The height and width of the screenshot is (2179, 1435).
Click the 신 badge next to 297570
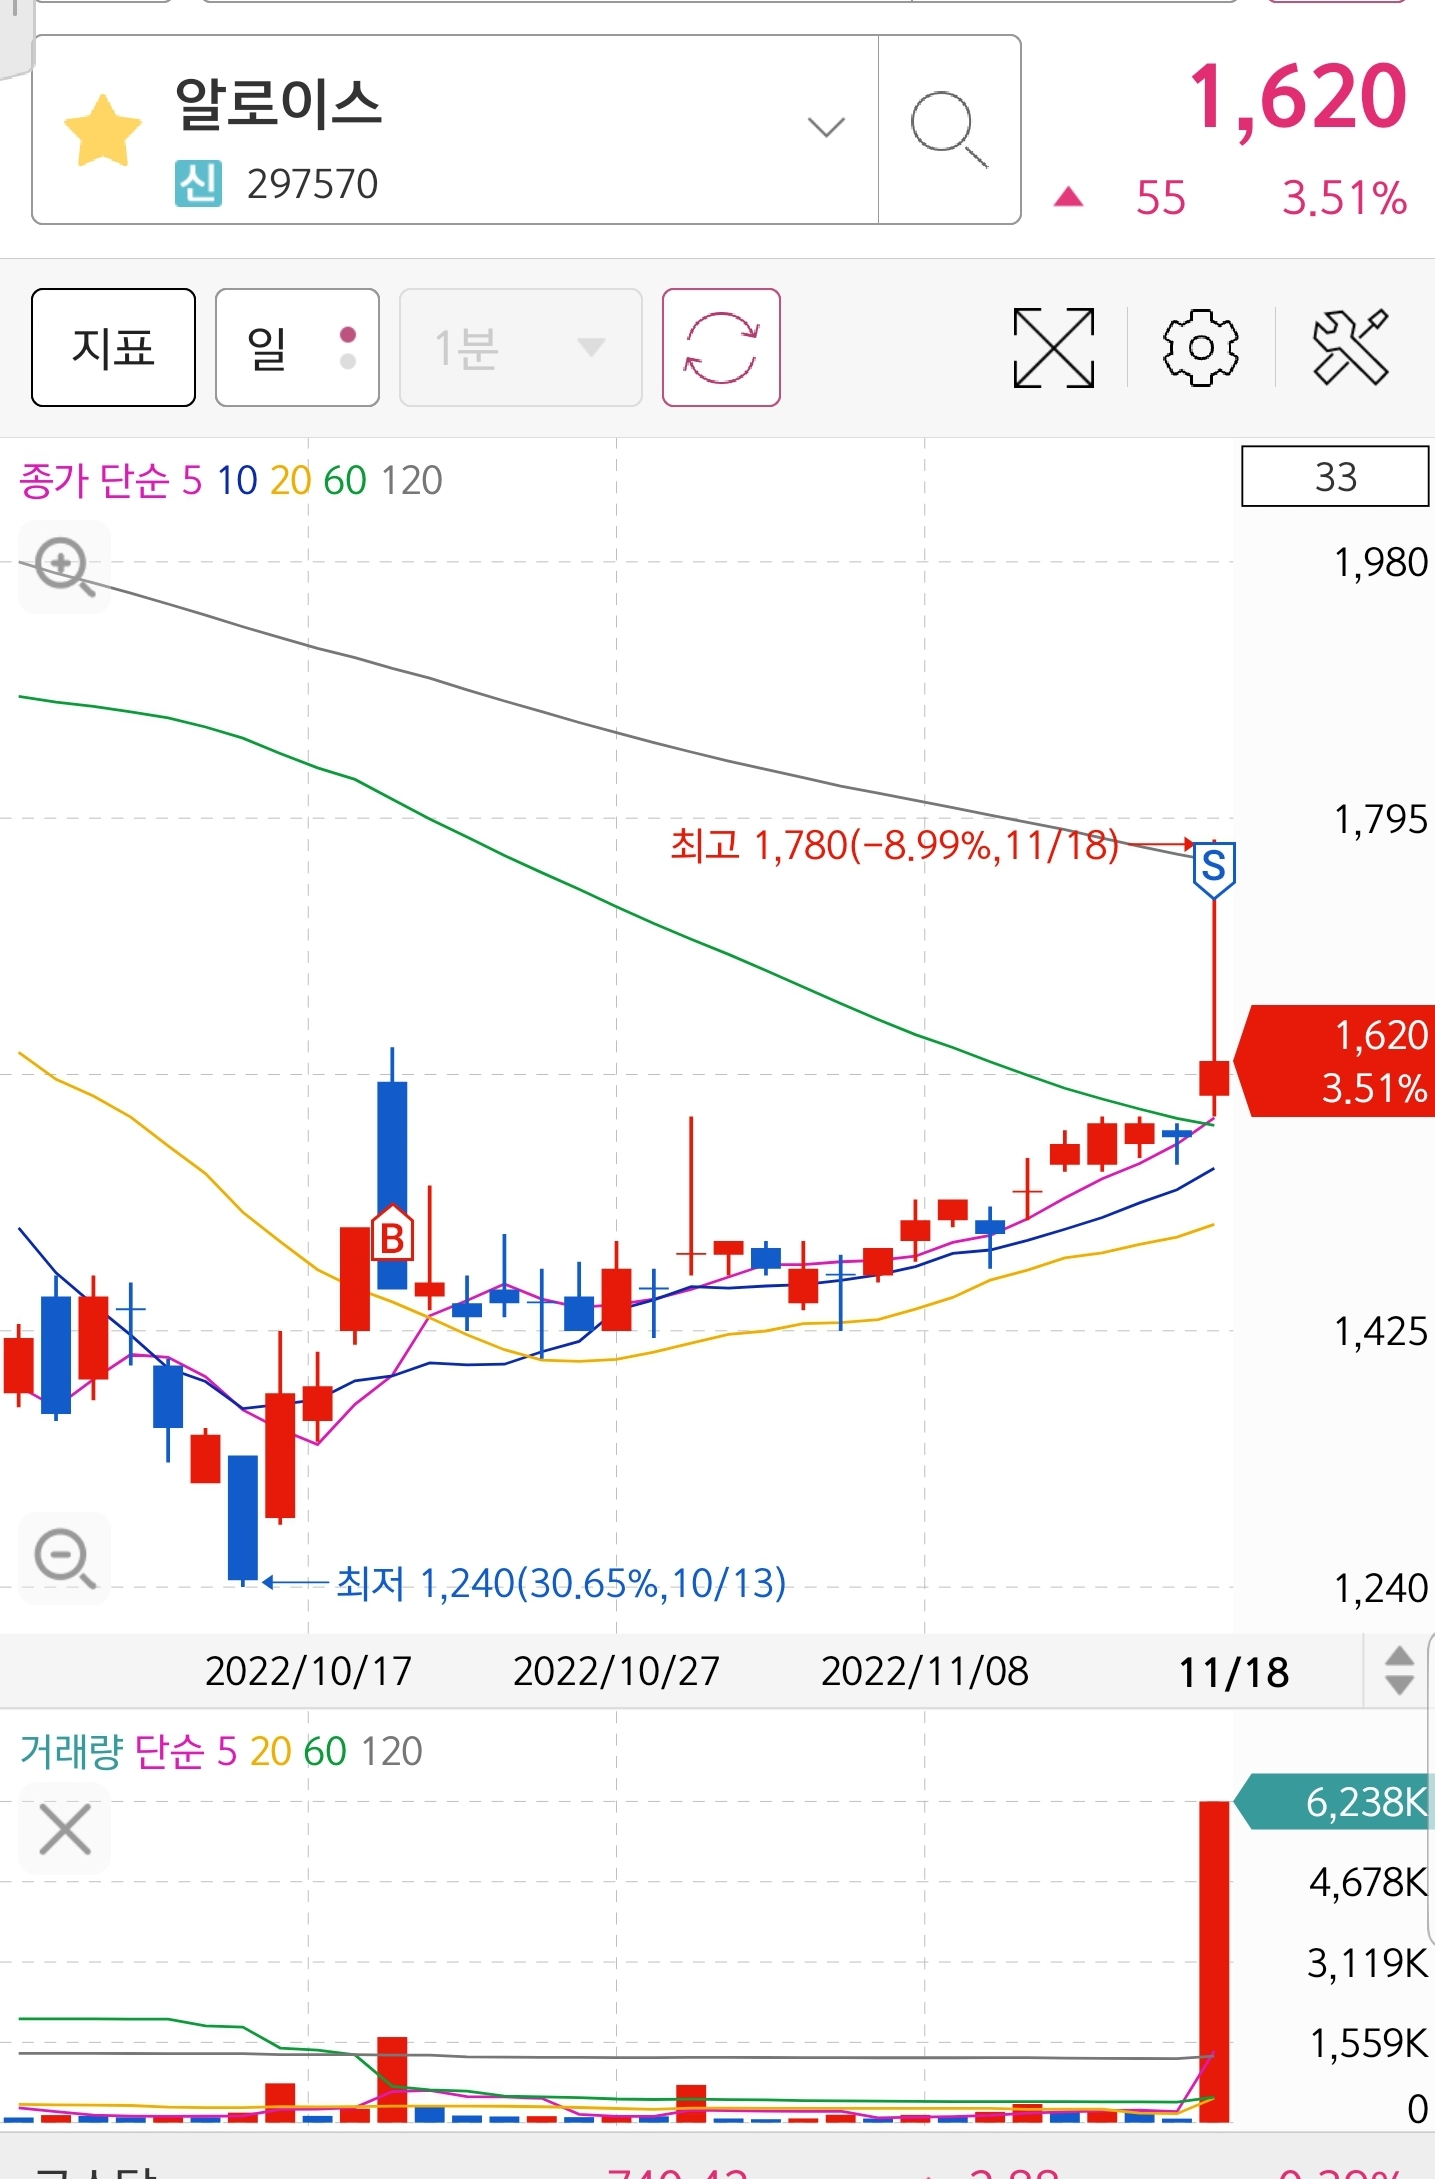pyautogui.click(x=198, y=183)
